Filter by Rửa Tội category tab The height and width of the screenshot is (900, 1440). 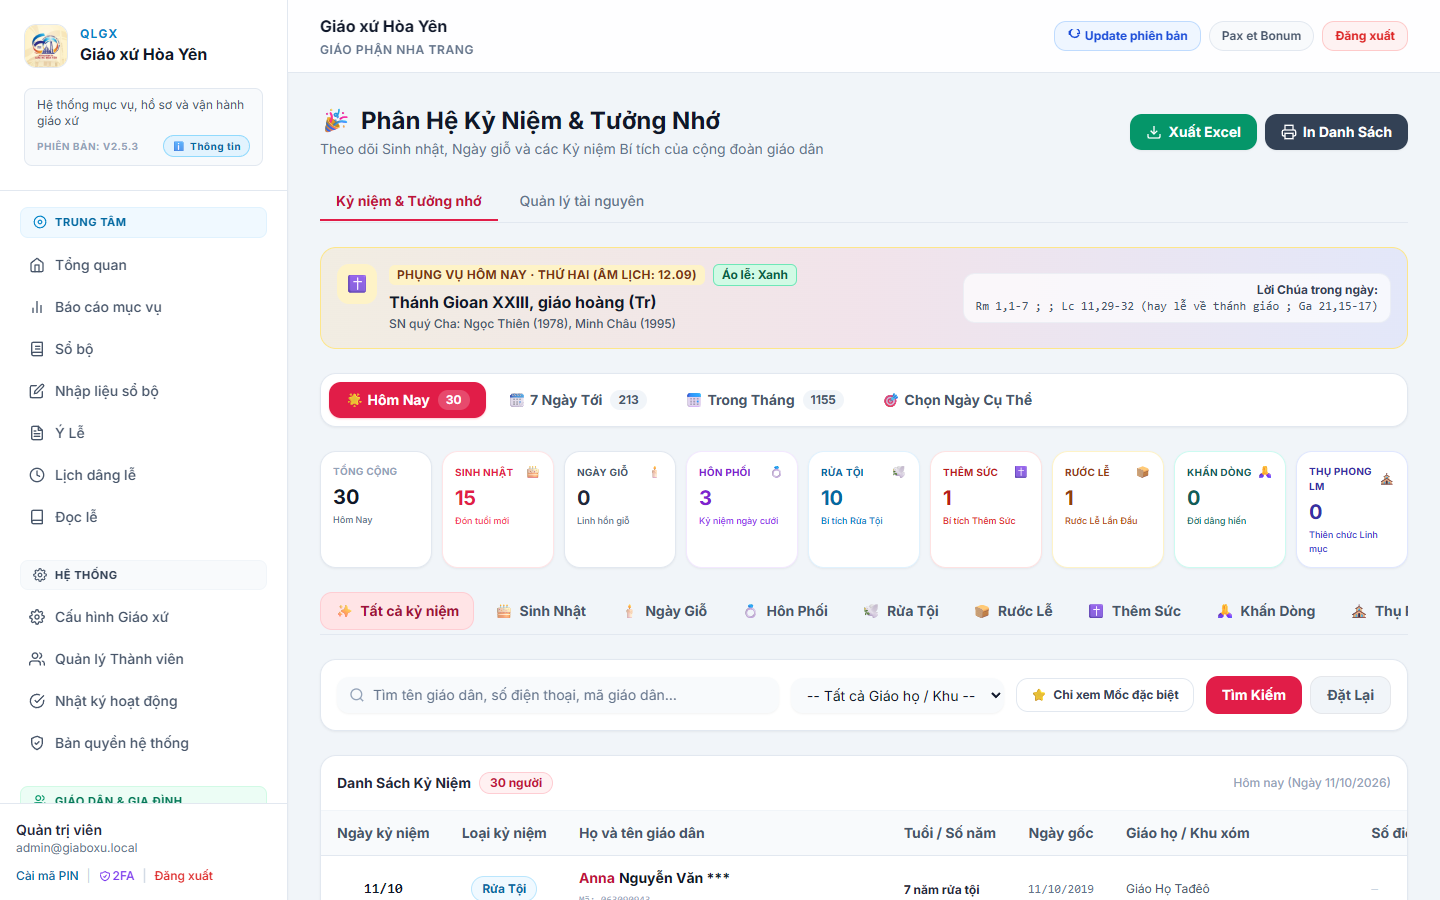point(901,611)
